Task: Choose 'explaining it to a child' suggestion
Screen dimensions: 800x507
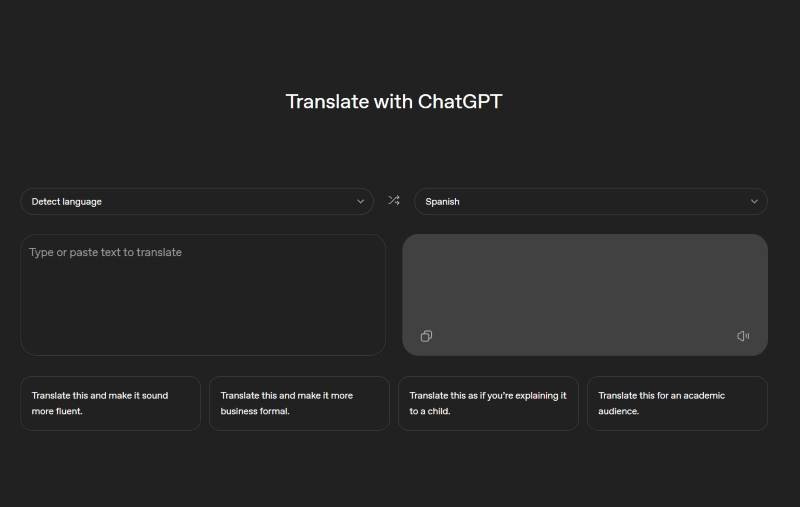Action: [488, 403]
